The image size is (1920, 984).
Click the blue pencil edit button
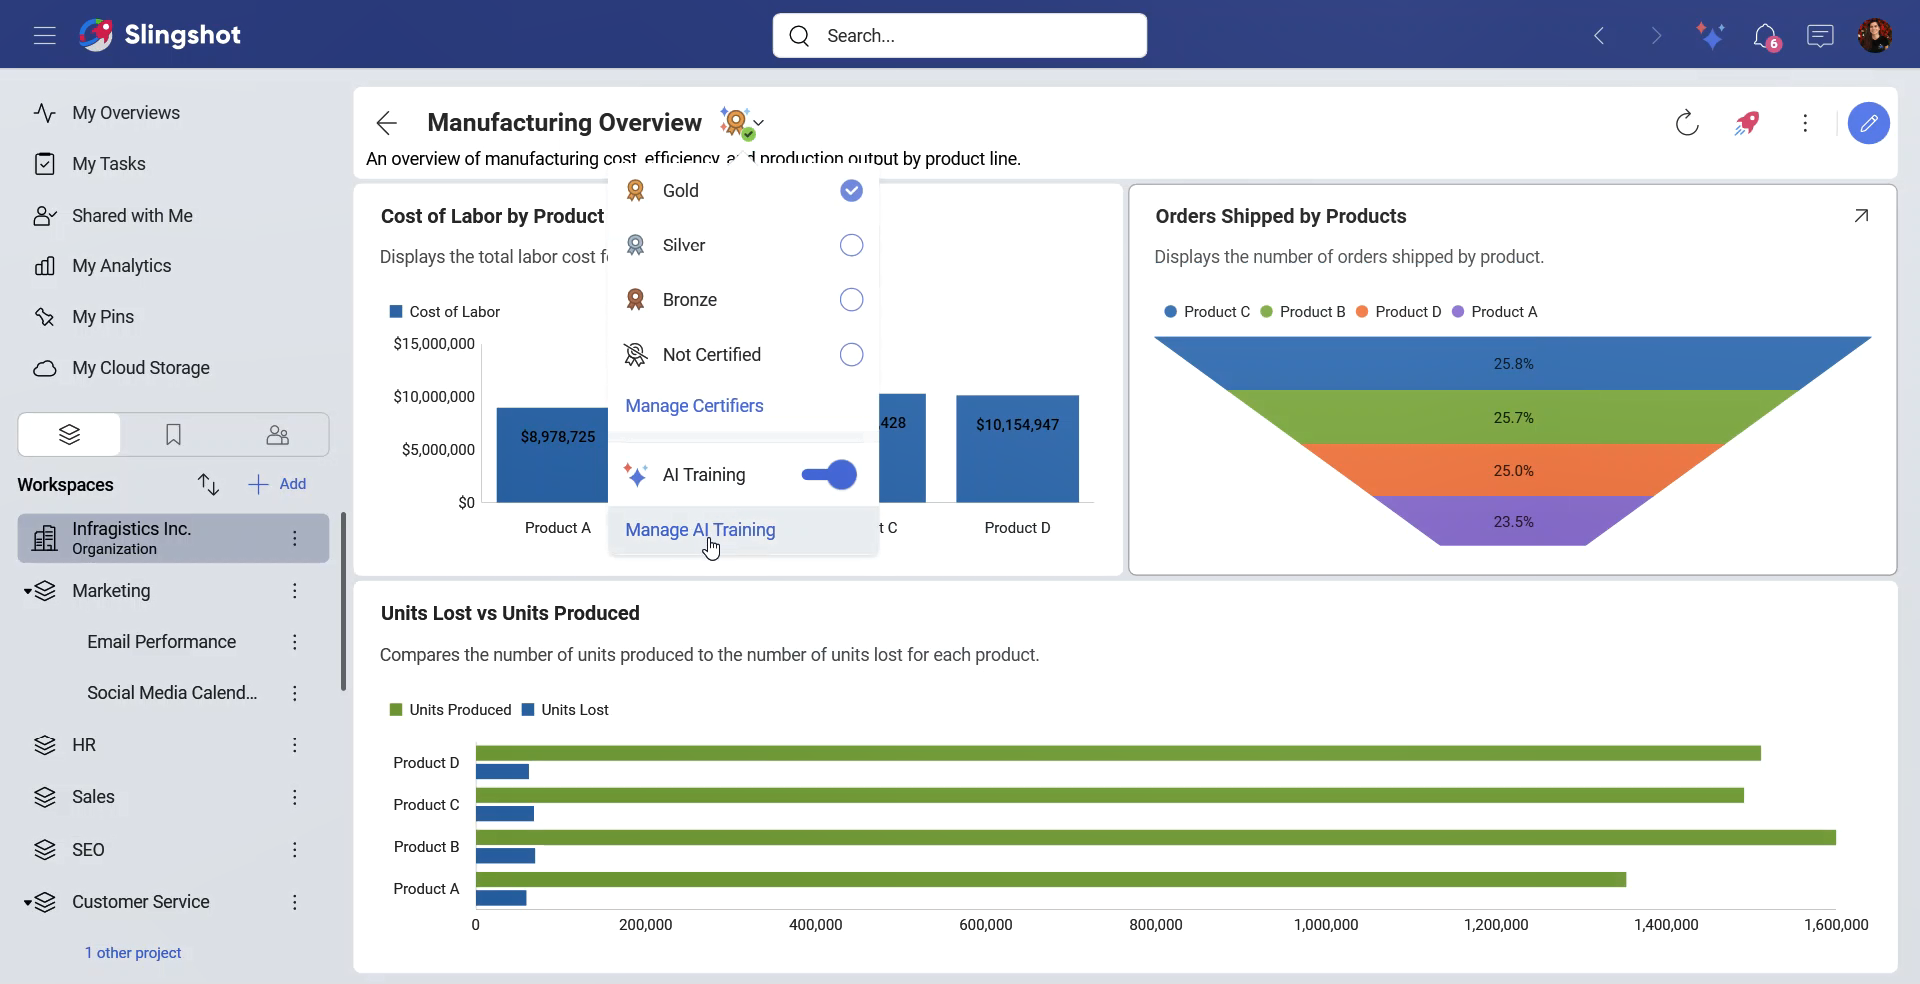(x=1868, y=123)
